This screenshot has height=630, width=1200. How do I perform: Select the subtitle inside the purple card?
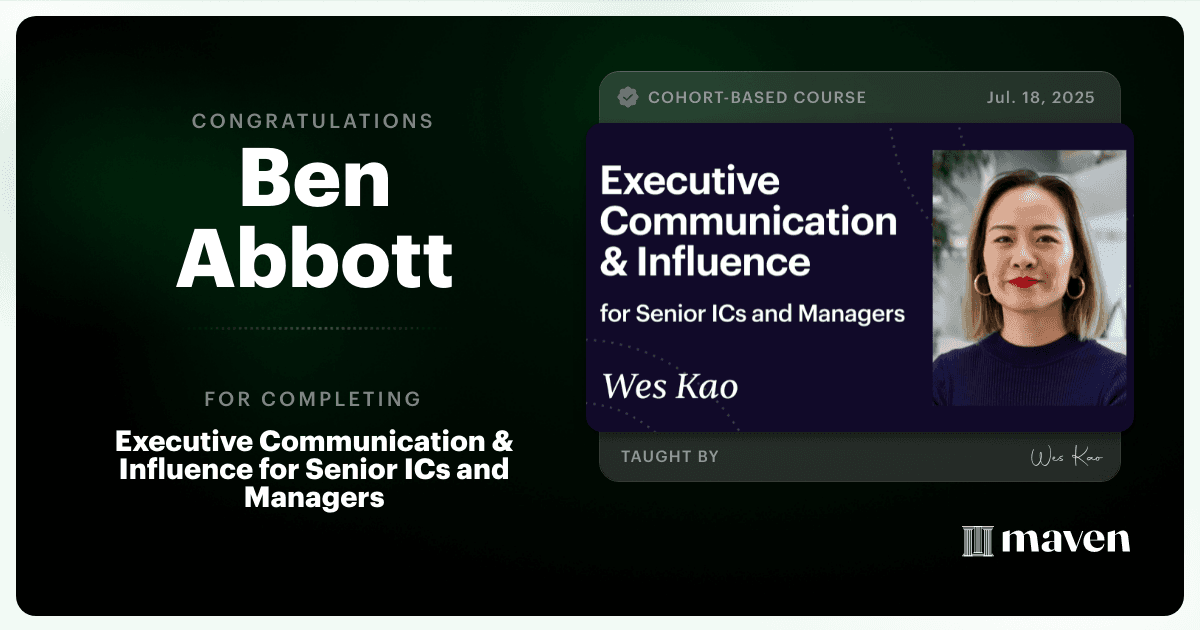(x=752, y=314)
